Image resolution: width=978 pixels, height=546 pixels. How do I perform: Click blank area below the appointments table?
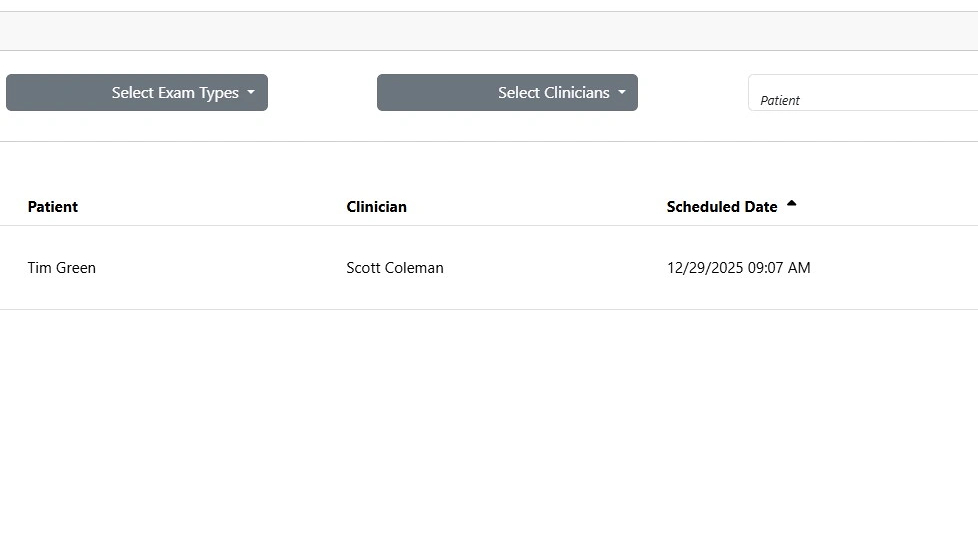tap(489, 430)
